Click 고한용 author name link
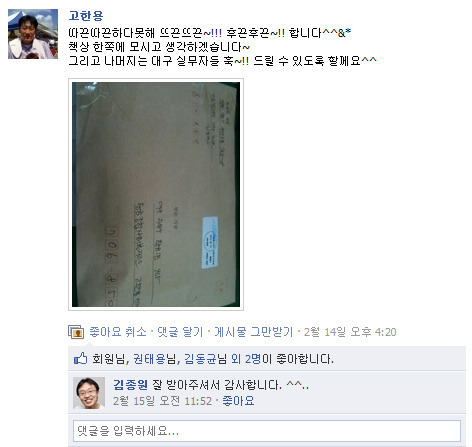Image resolution: width=472 pixels, height=447 pixels. tap(86, 16)
